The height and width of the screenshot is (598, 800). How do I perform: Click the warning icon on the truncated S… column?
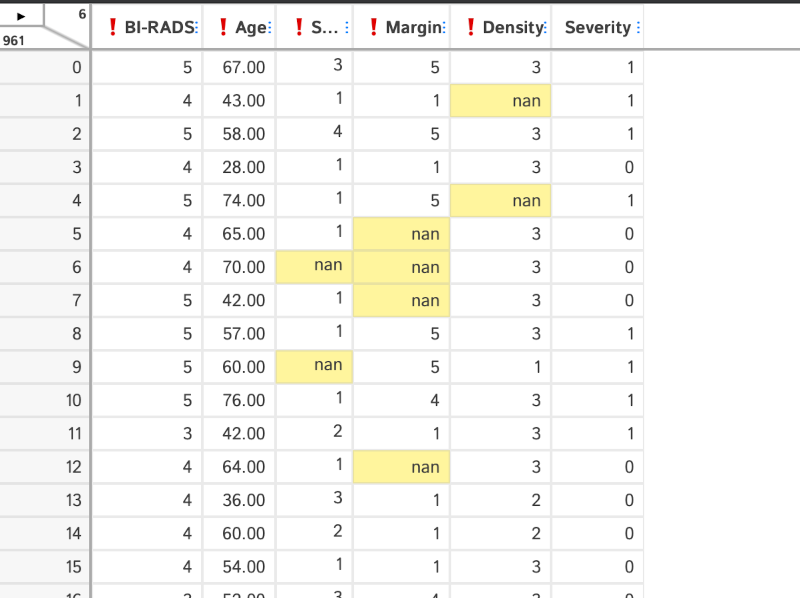(300, 28)
